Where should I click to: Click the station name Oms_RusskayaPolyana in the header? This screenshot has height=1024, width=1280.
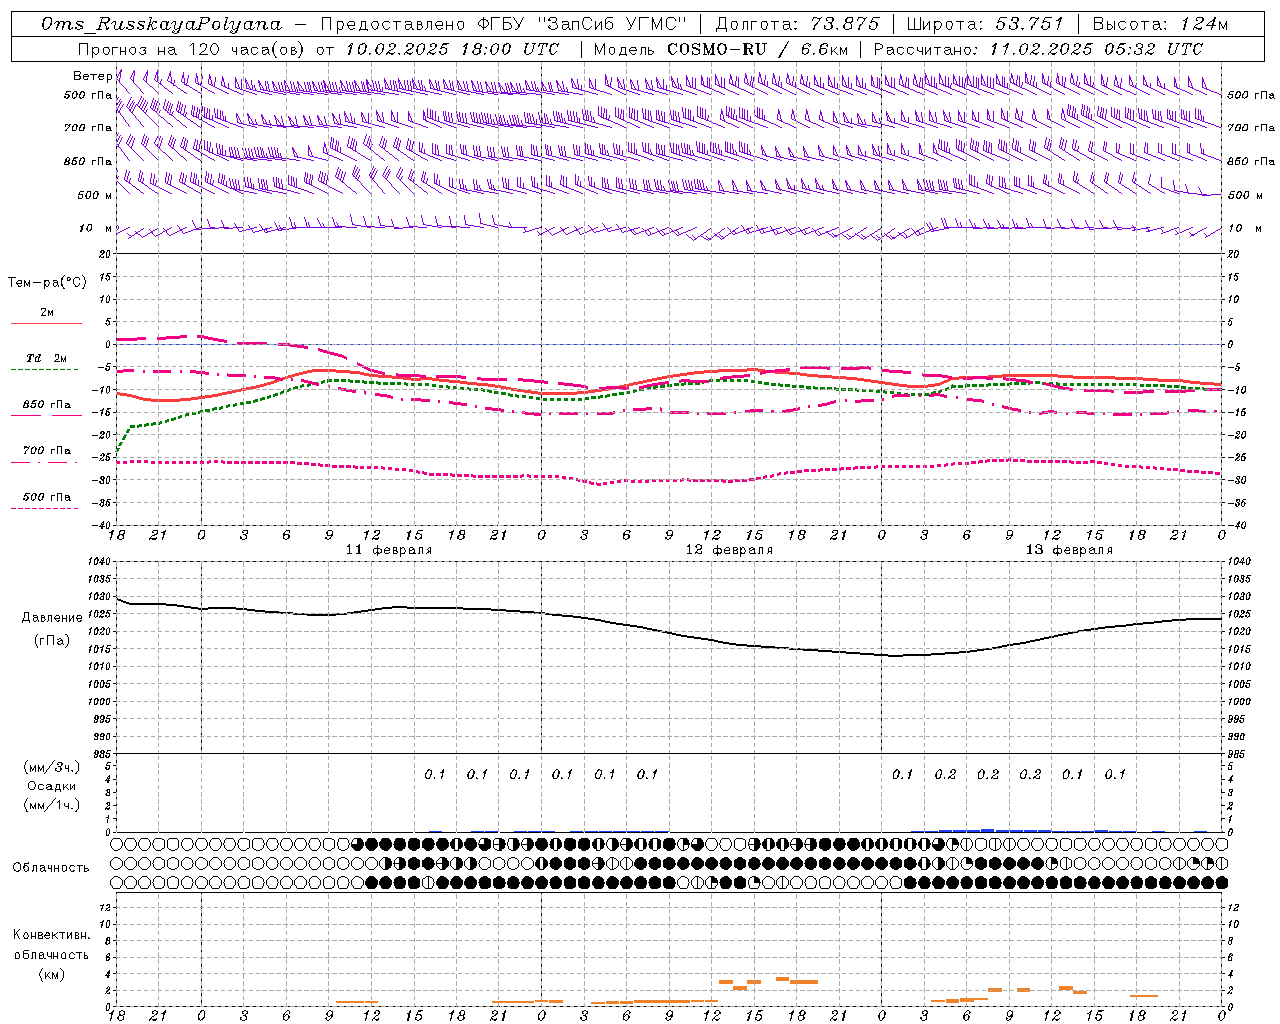[x=162, y=24]
